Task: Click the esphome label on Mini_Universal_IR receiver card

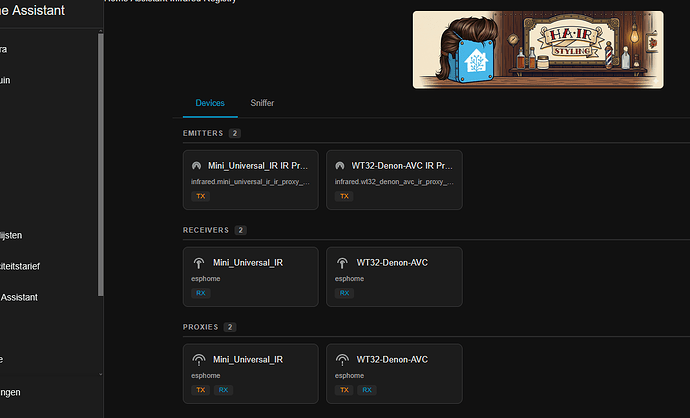Action: point(206,279)
